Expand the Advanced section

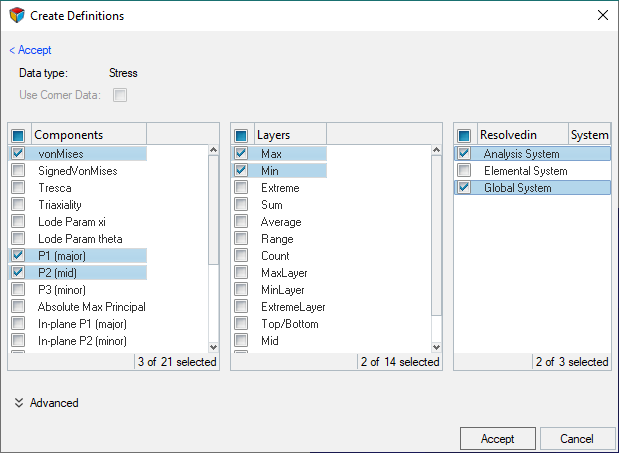click(x=20, y=403)
